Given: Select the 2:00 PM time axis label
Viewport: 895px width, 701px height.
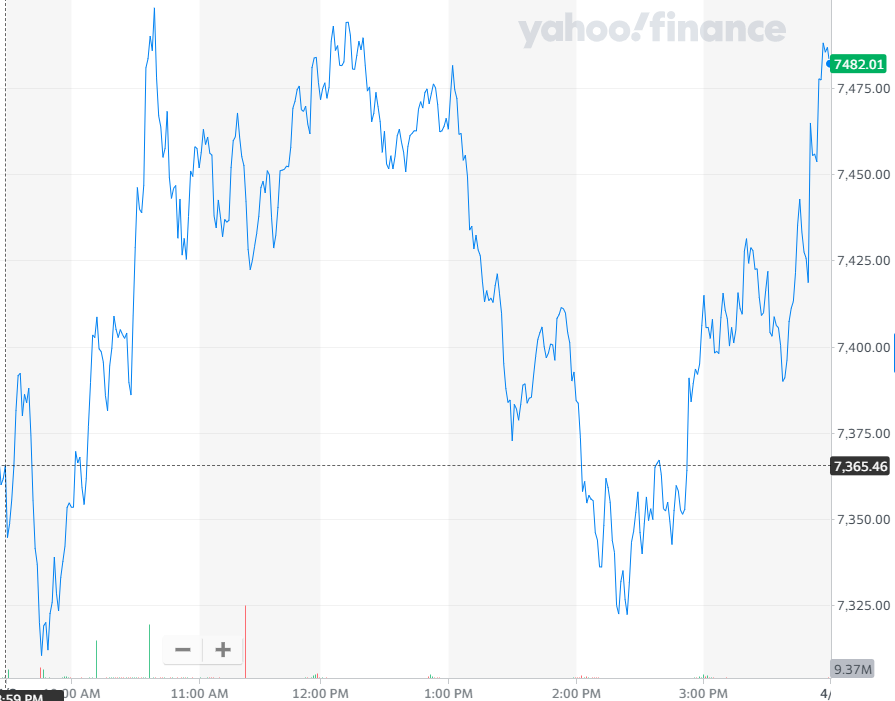Looking at the screenshot, I should pos(576,693).
